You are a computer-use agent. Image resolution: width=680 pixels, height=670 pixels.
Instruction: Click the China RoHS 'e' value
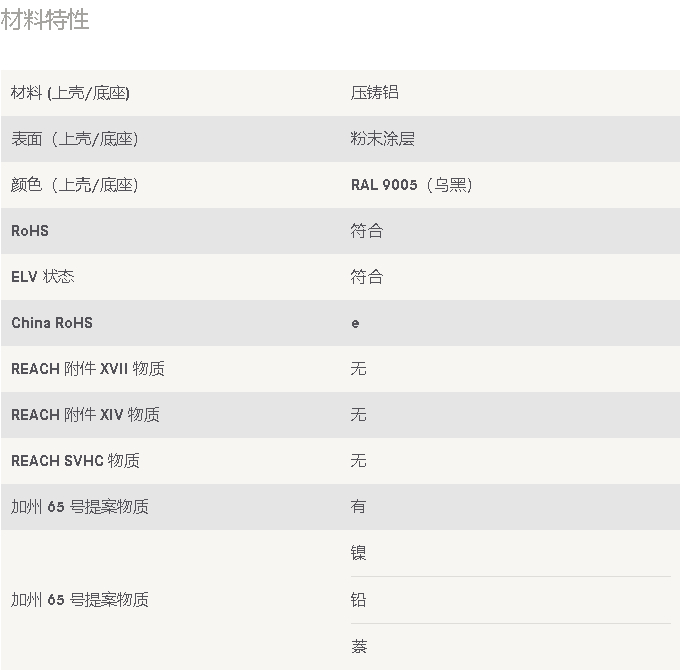(x=355, y=323)
